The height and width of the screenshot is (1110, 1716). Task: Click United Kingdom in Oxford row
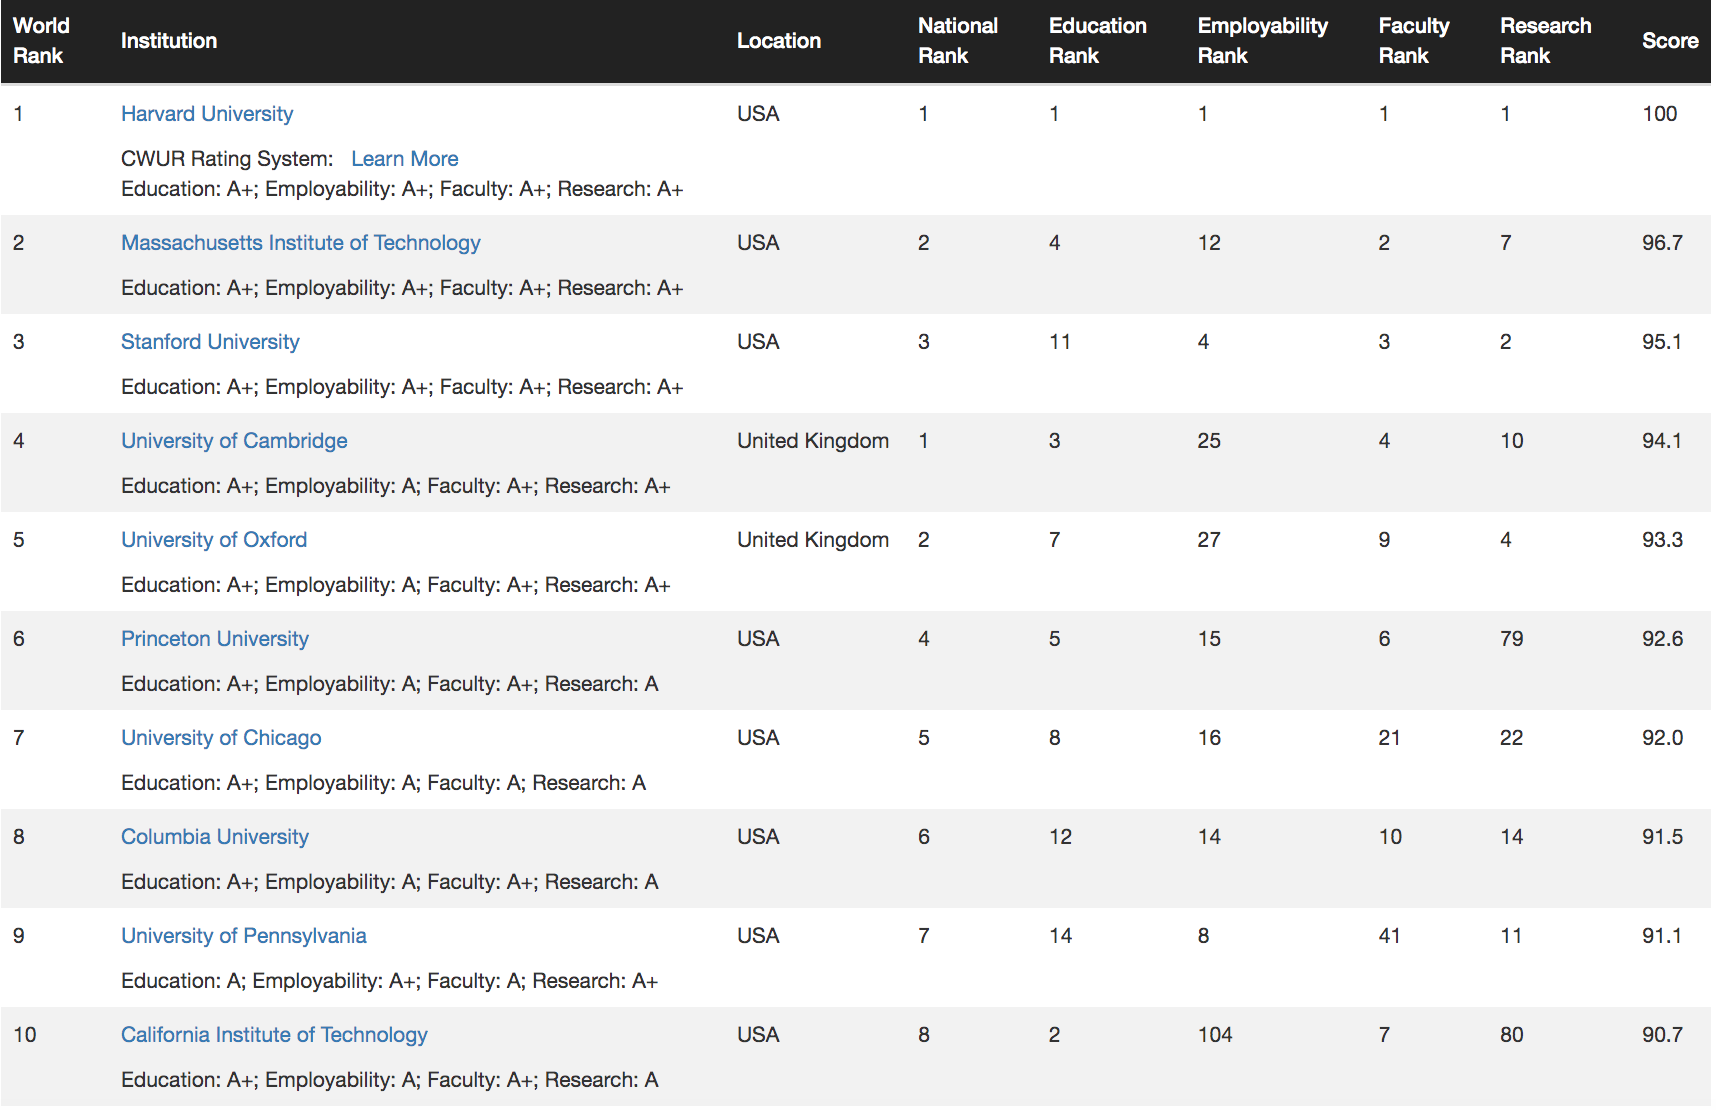click(813, 540)
